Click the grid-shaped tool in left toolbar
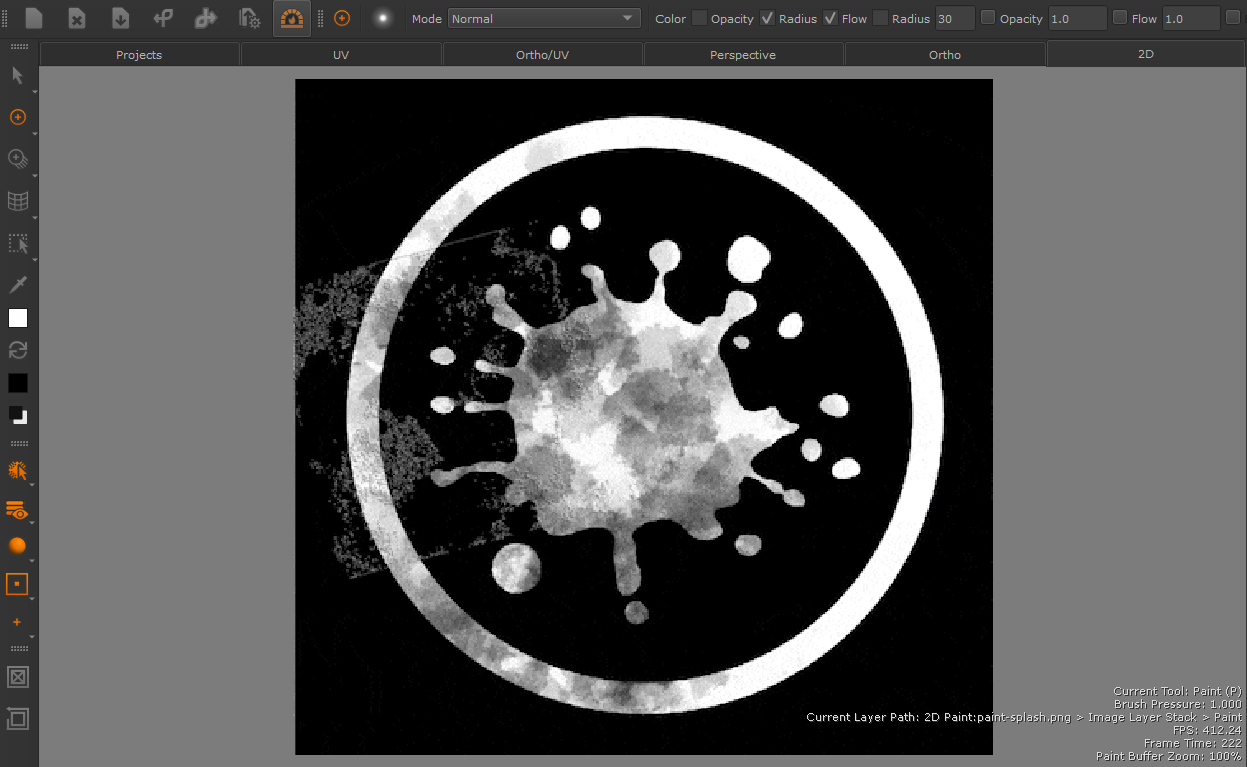This screenshot has height=767, width=1247. 17,201
